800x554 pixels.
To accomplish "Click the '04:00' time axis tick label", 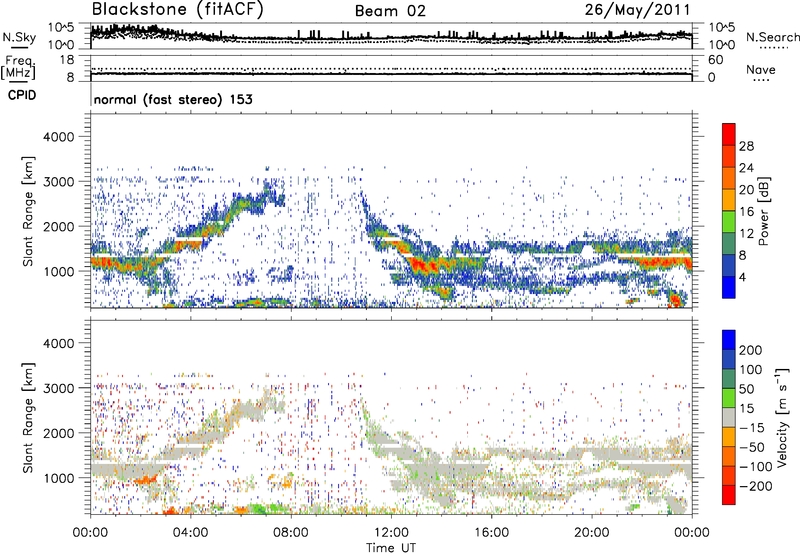I will (190, 533).
